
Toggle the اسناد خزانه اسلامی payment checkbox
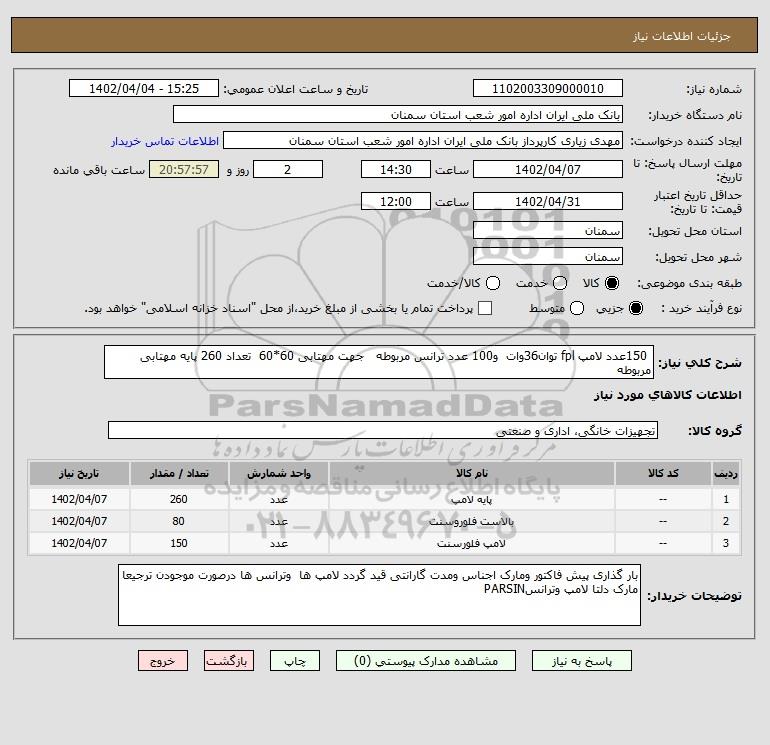[485, 308]
